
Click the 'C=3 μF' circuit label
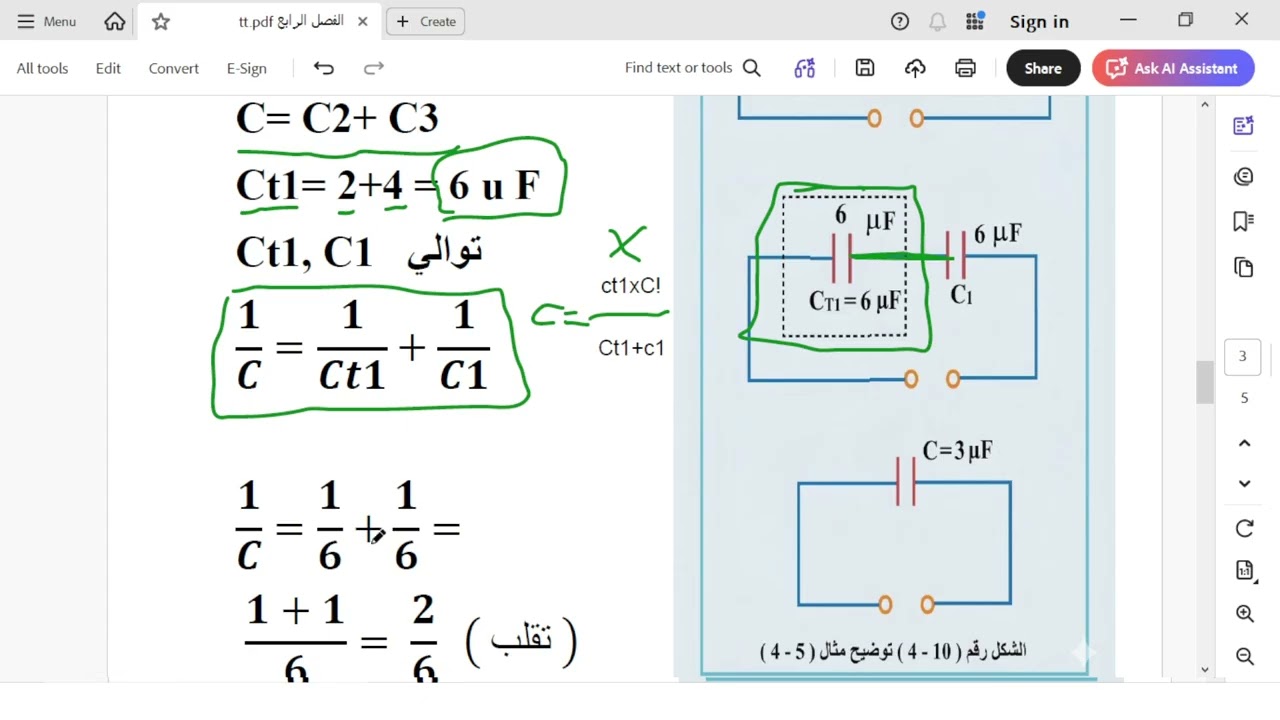[957, 451]
